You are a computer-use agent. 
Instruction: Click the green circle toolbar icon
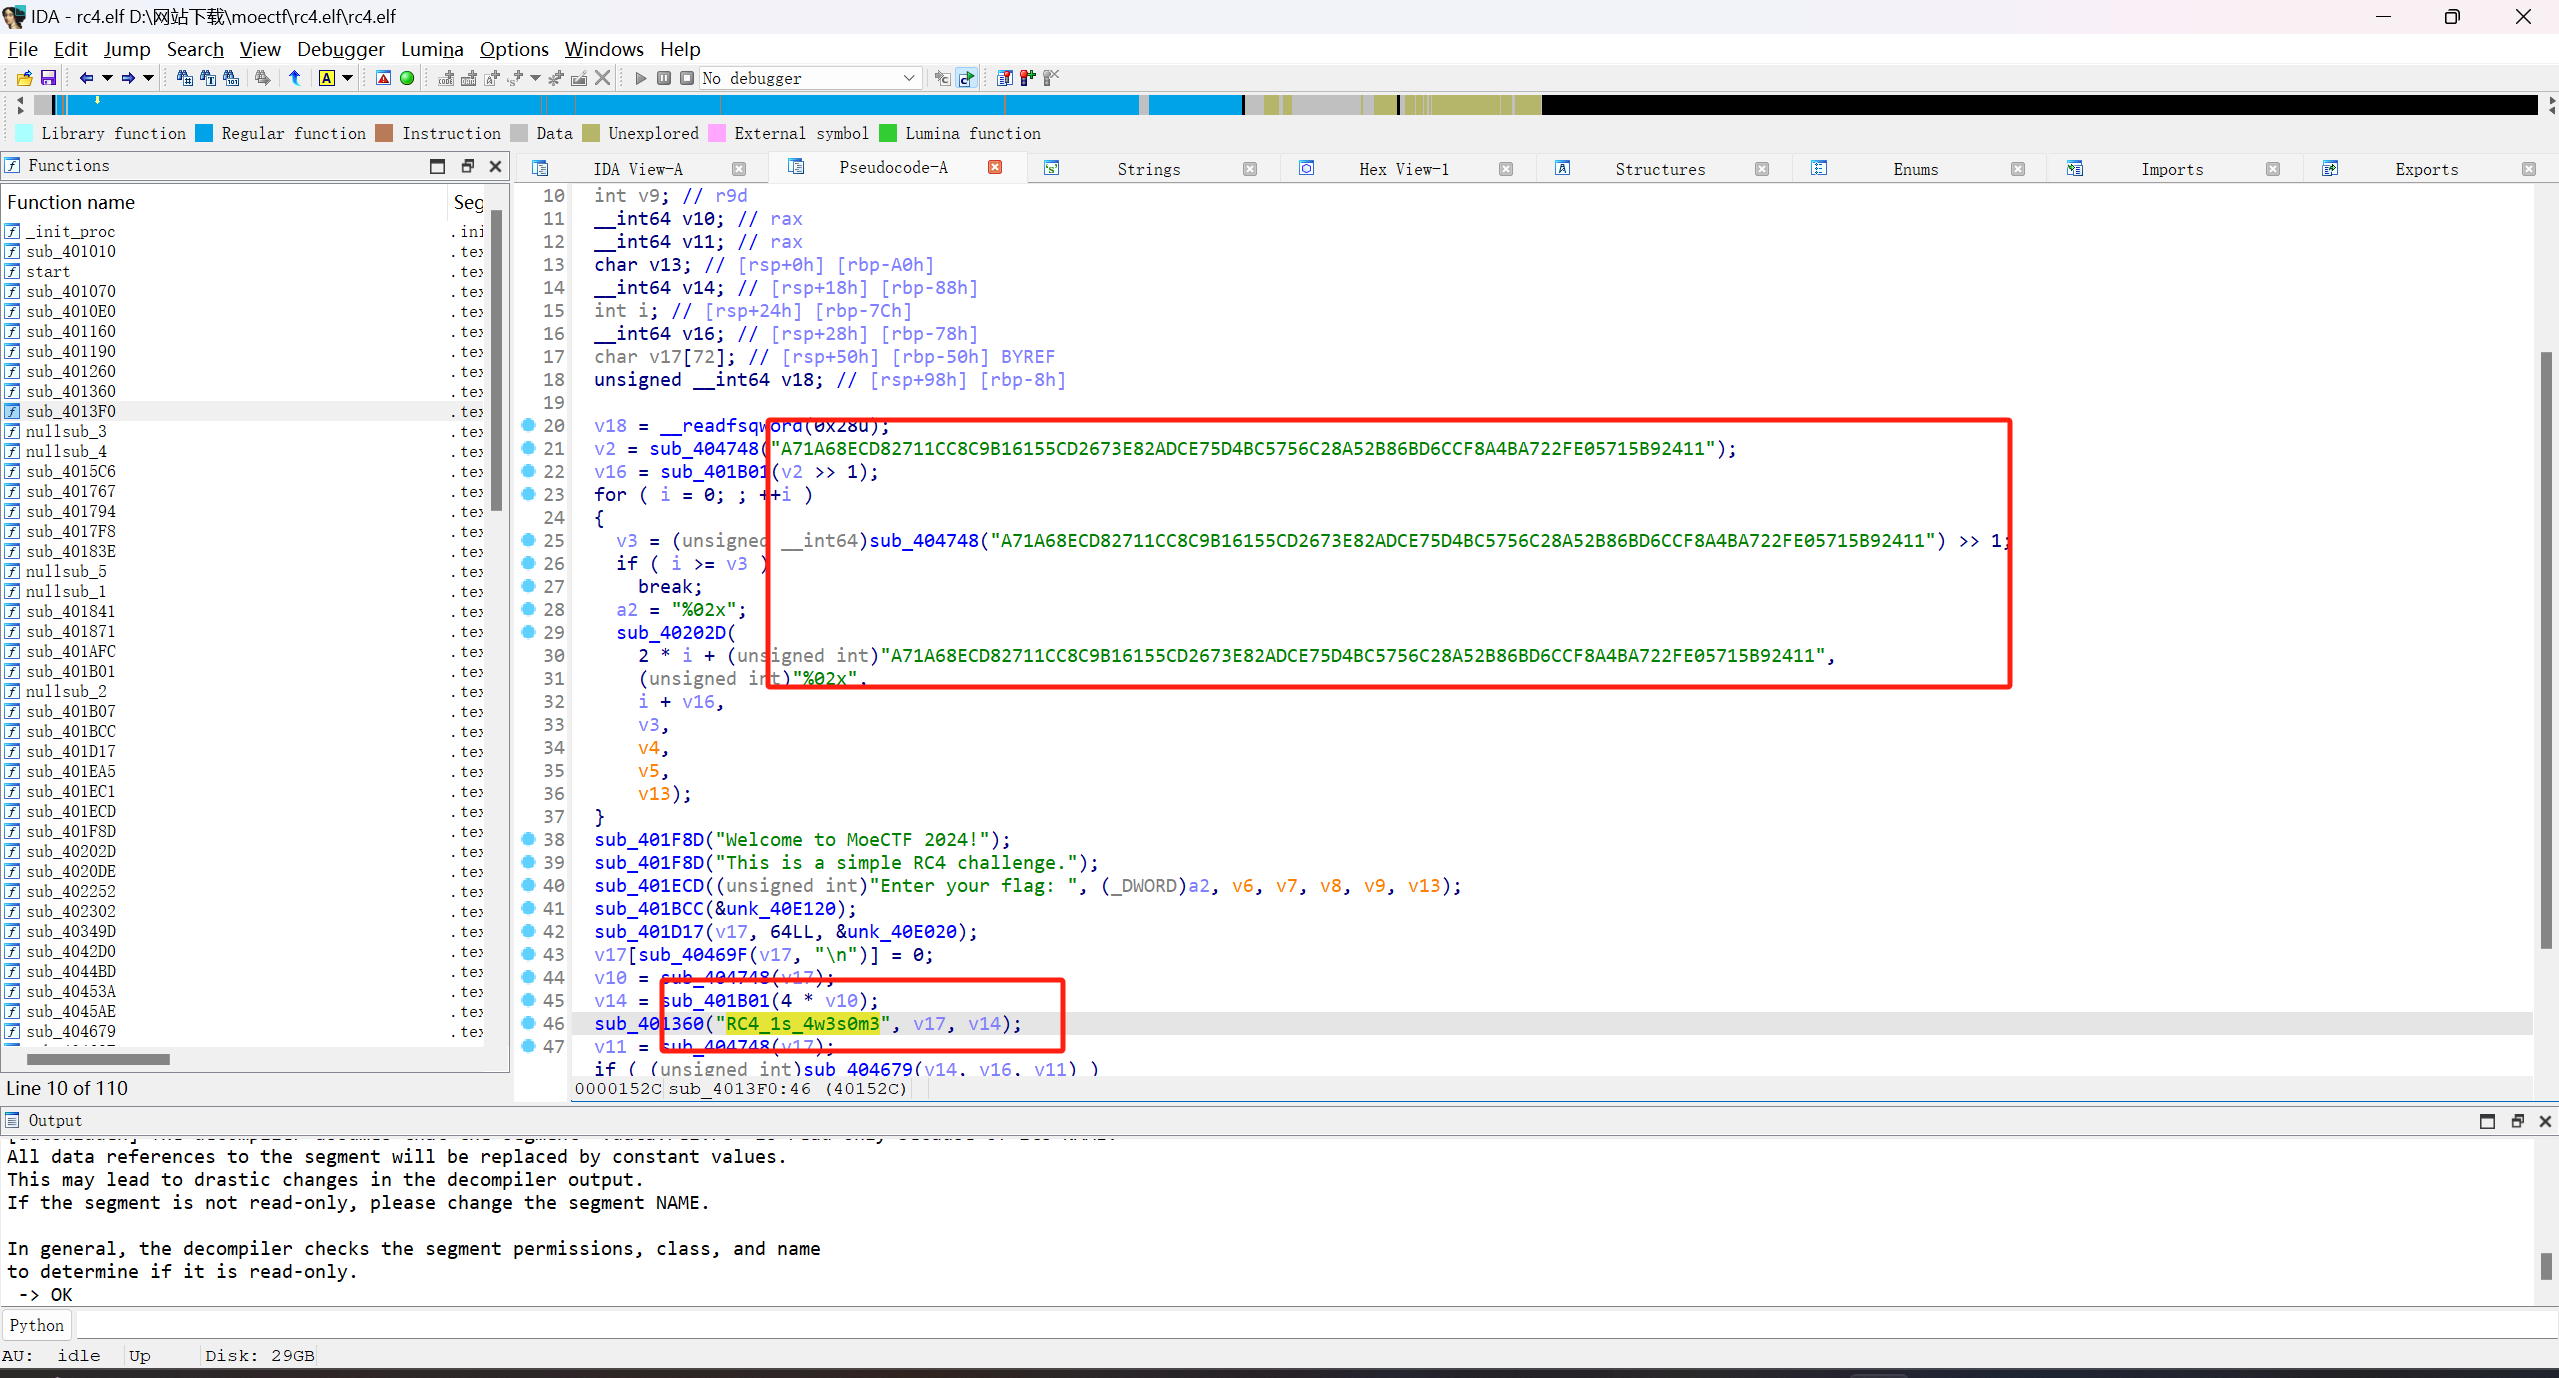tap(407, 78)
